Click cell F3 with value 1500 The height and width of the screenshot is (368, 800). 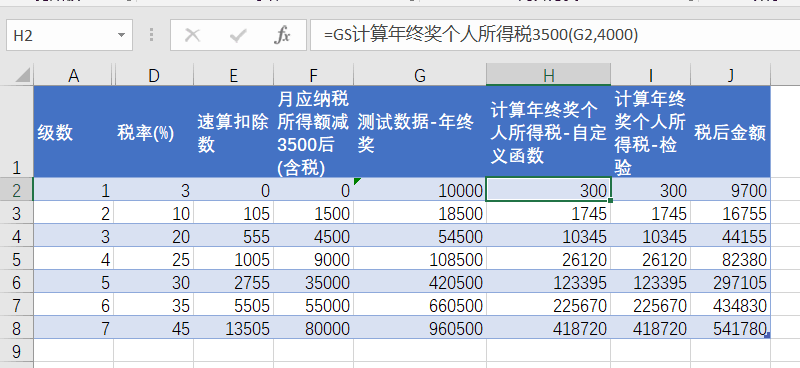tap(313, 213)
